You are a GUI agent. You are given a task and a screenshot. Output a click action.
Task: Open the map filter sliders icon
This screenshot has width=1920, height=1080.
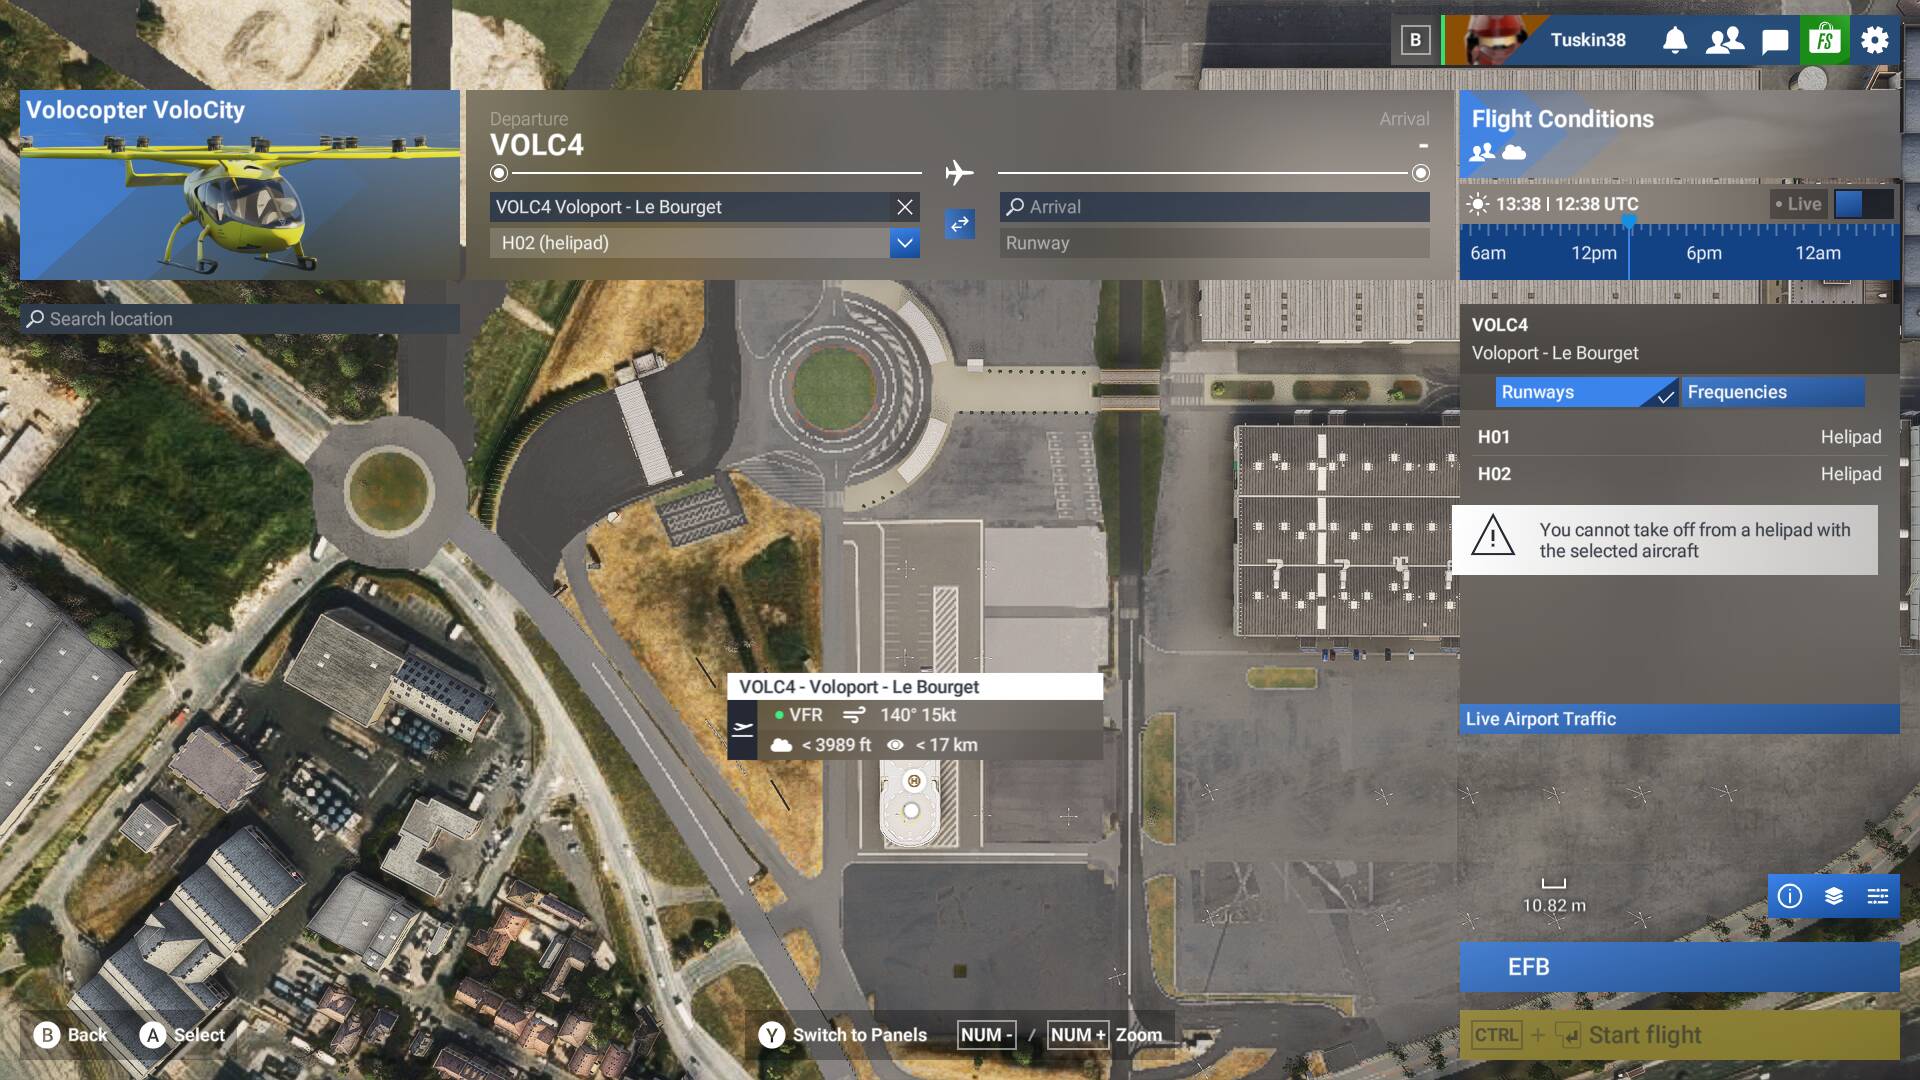1878,896
